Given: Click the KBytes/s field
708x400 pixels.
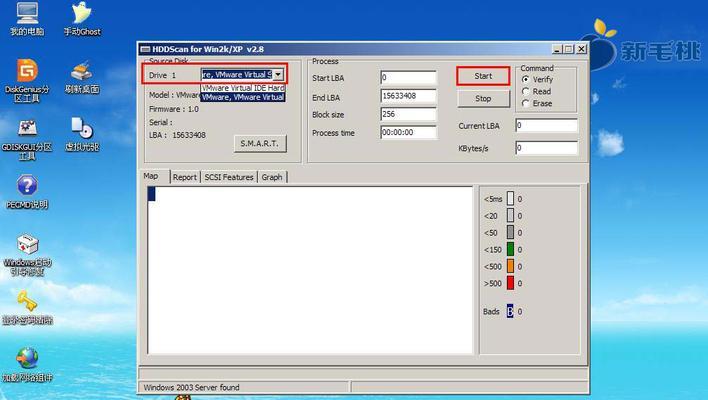Looking at the screenshot, I should [x=546, y=148].
